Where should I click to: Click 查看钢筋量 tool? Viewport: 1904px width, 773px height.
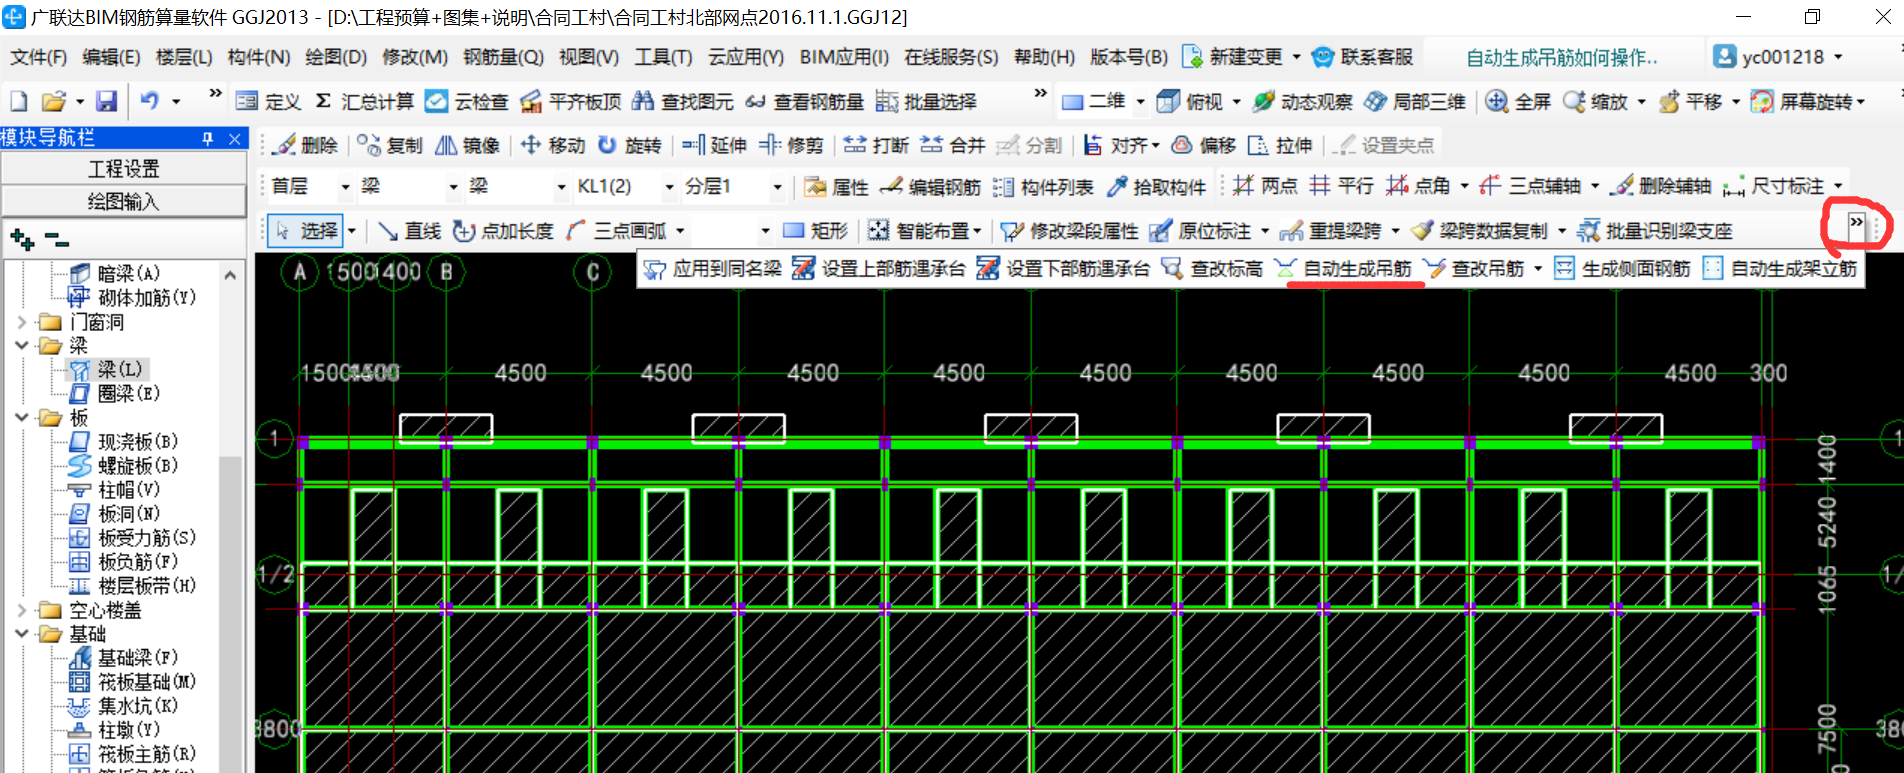coord(805,101)
